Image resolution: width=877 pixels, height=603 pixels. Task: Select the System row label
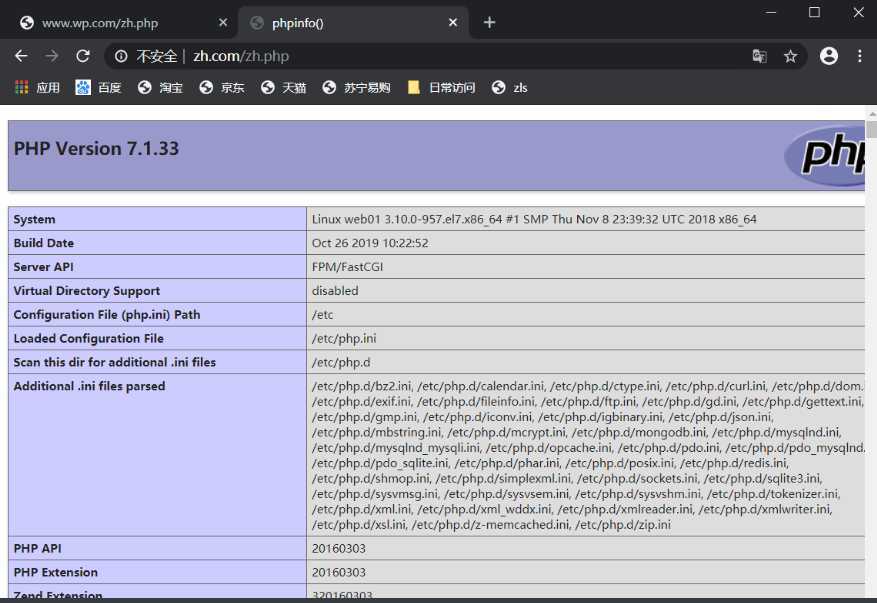[34, 219]
